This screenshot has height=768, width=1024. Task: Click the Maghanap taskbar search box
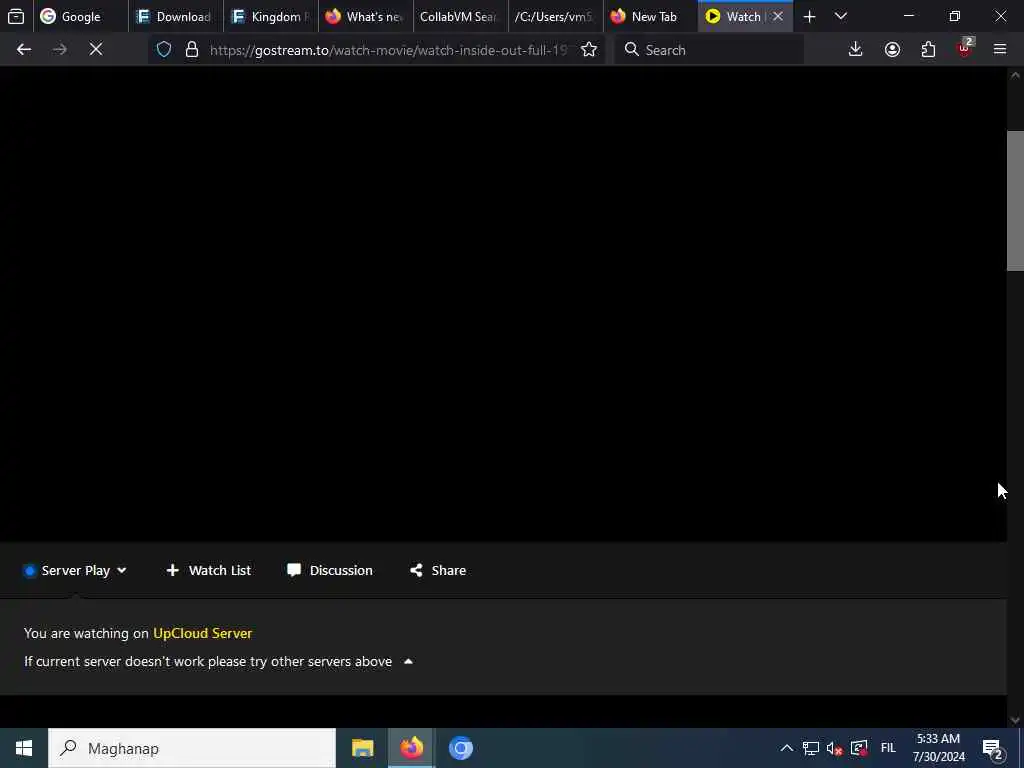click(x=192, y=748)
